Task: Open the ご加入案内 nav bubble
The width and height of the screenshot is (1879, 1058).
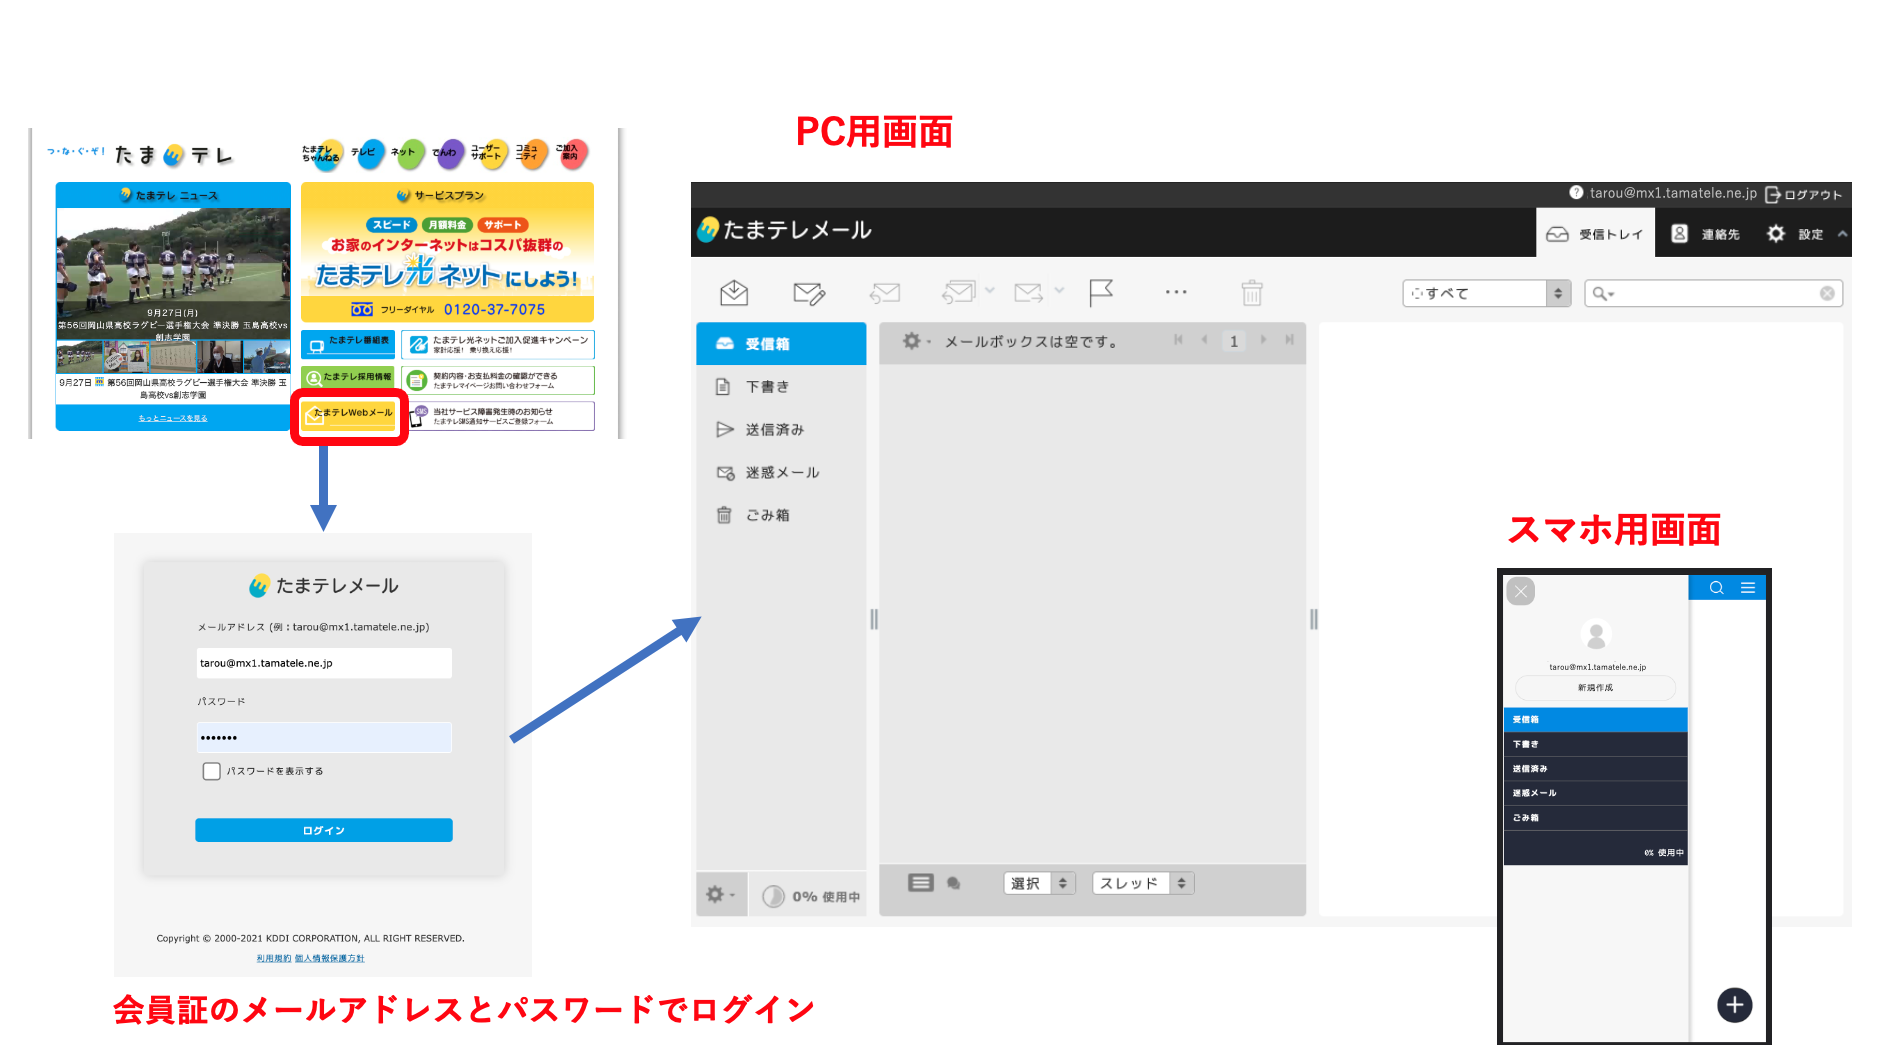Action: pos(571,153)
